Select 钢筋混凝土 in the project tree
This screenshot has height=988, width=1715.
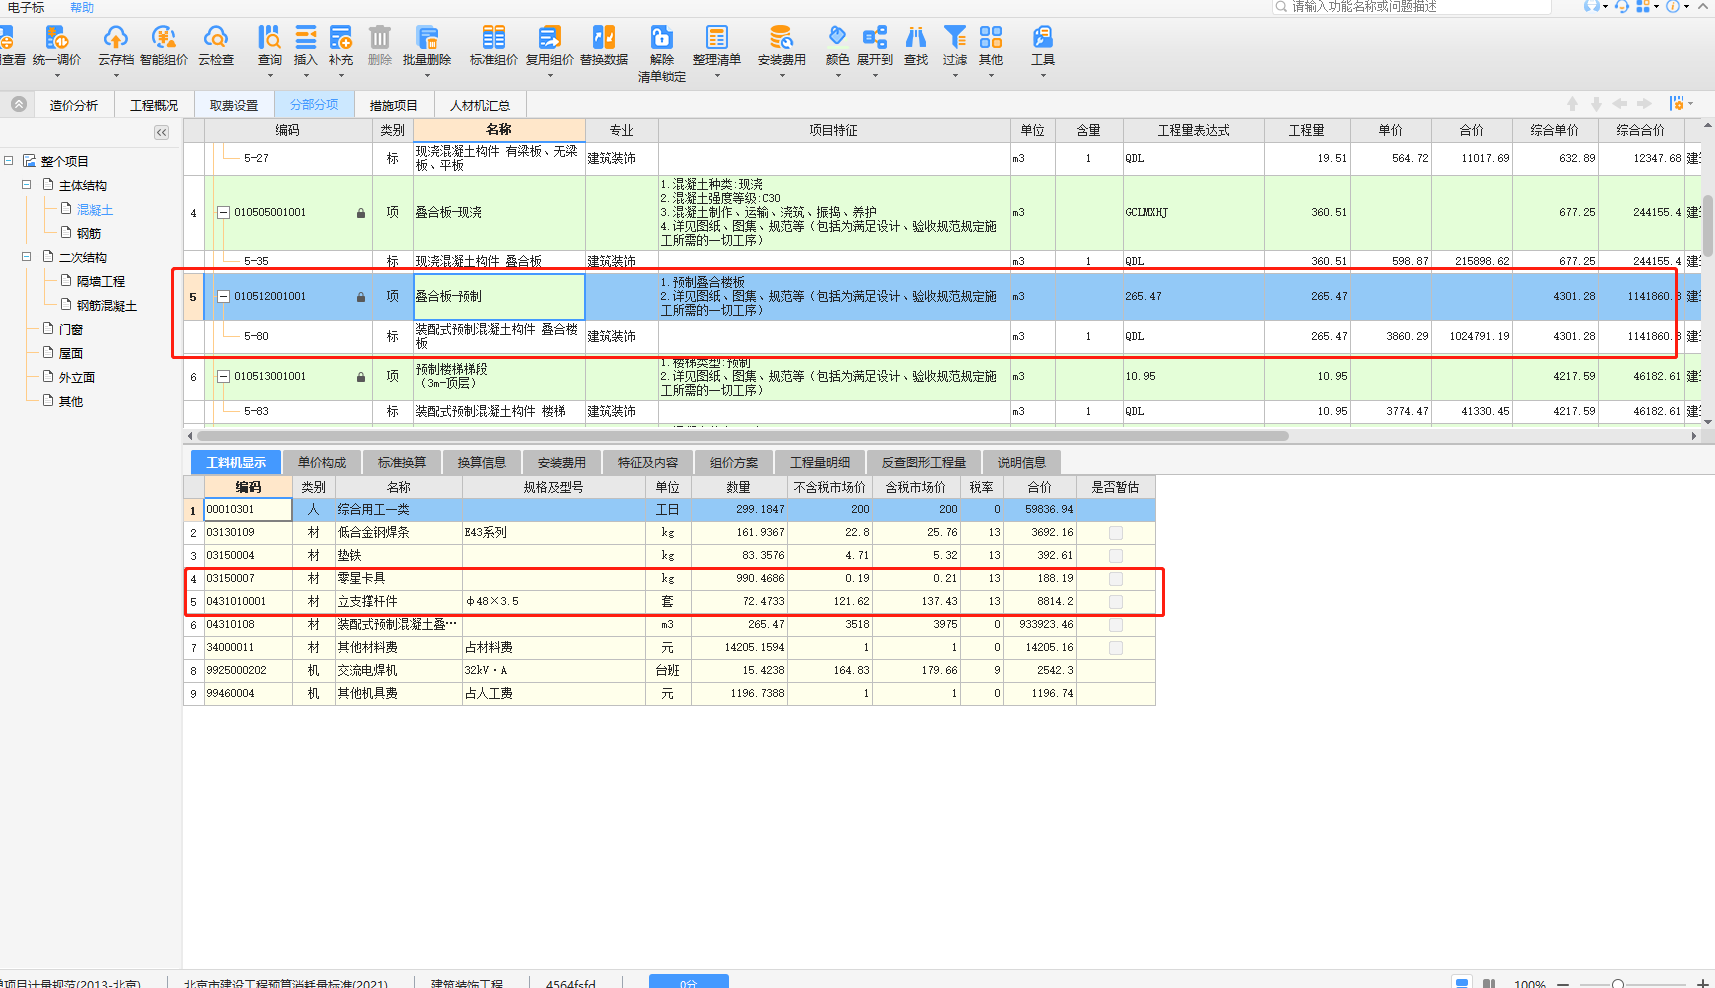click(x=107, y=306)
